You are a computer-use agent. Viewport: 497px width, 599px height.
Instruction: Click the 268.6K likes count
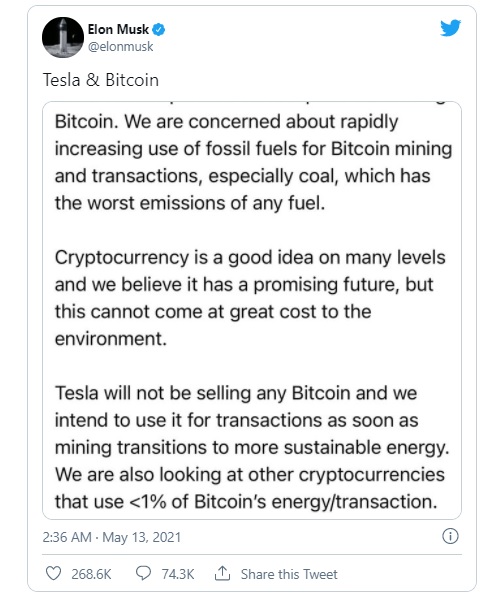pos(91,574)
